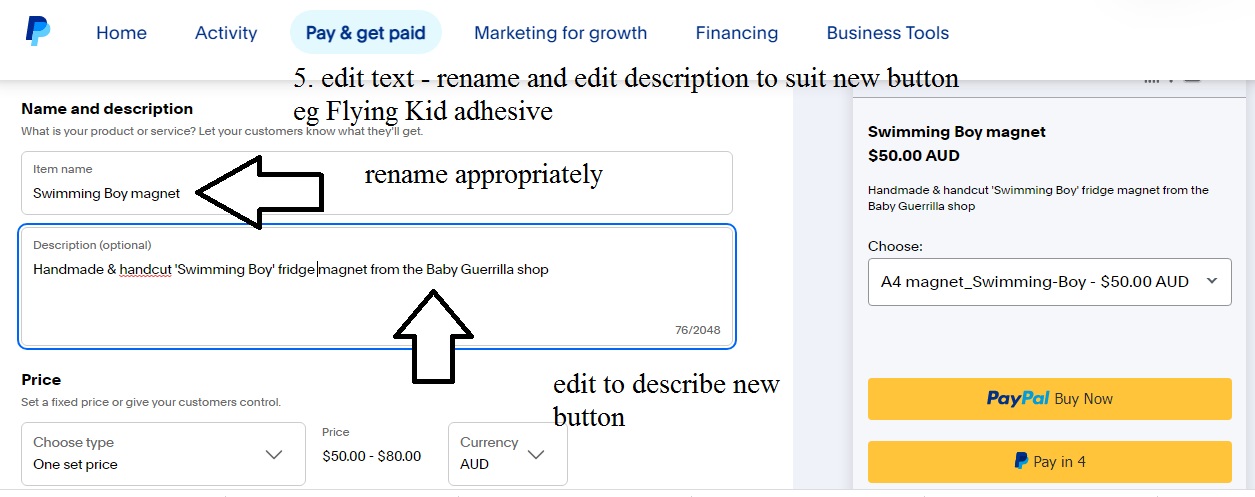Click PayPal logo in Pay in 4 button

click(x=1021, y=461)
